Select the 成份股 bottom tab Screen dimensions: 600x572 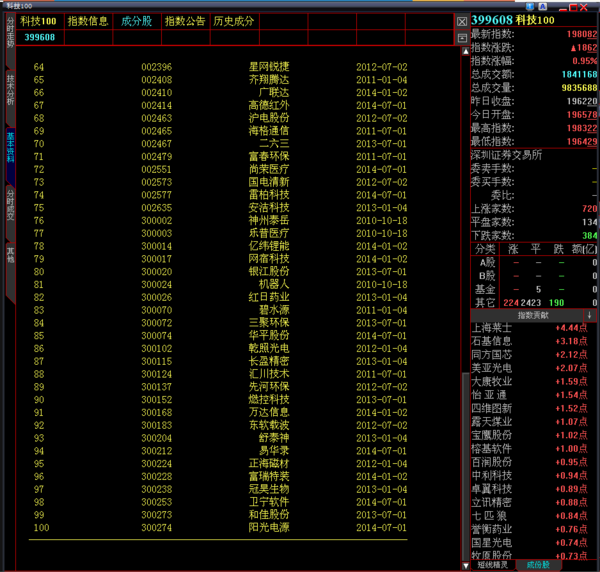click(x=539, y=565)
